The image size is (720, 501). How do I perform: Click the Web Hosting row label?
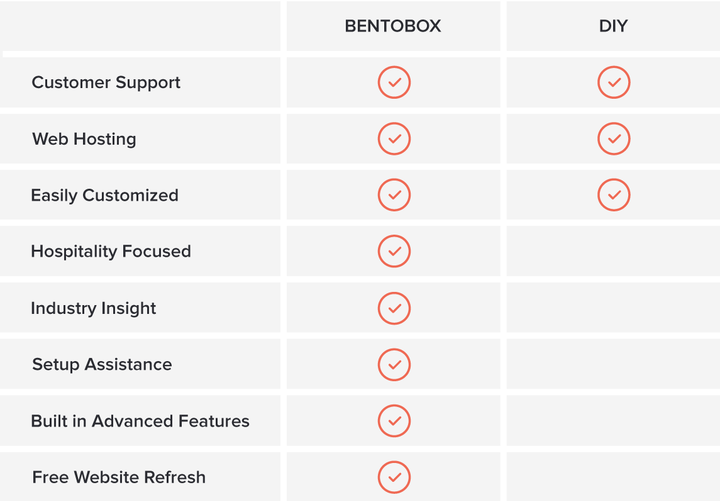(84, 139)
